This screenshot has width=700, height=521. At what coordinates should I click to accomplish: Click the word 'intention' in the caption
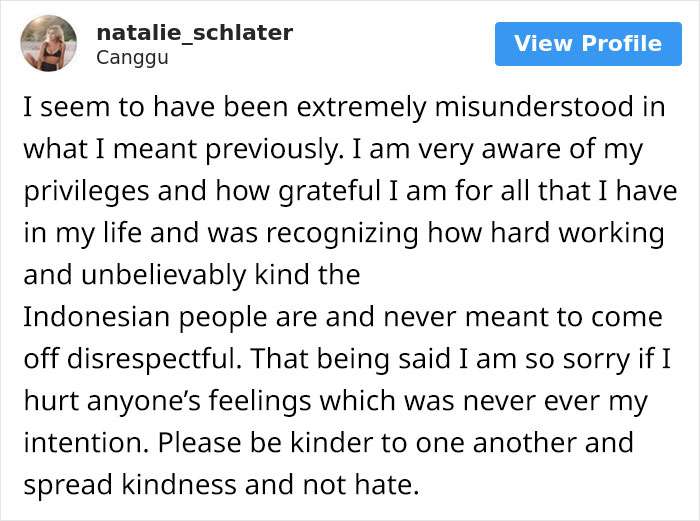point(83,443)
